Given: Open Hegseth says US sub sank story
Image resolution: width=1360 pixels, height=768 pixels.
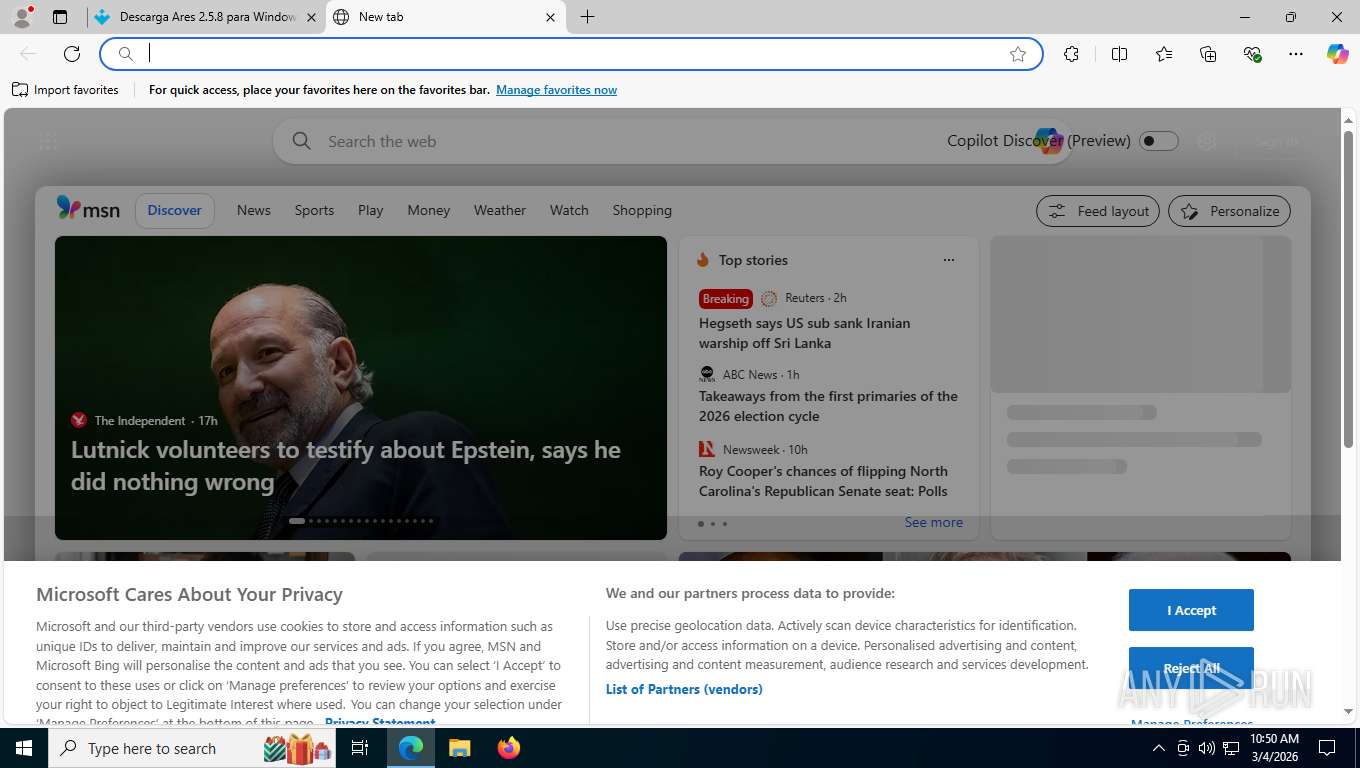Looking at the screenshot, I should coord(805,333).
